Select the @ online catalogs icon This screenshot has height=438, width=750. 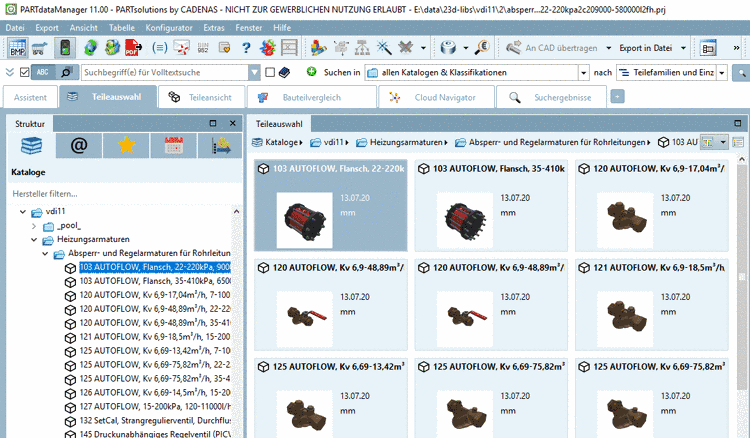(x=79, y=145)
